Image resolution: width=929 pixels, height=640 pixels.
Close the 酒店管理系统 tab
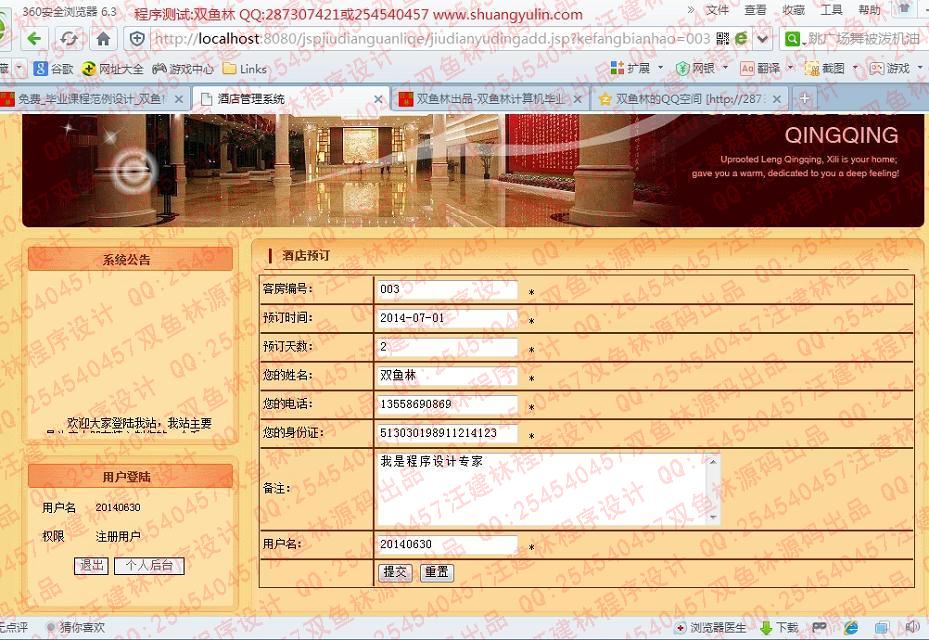pos(378,99)
